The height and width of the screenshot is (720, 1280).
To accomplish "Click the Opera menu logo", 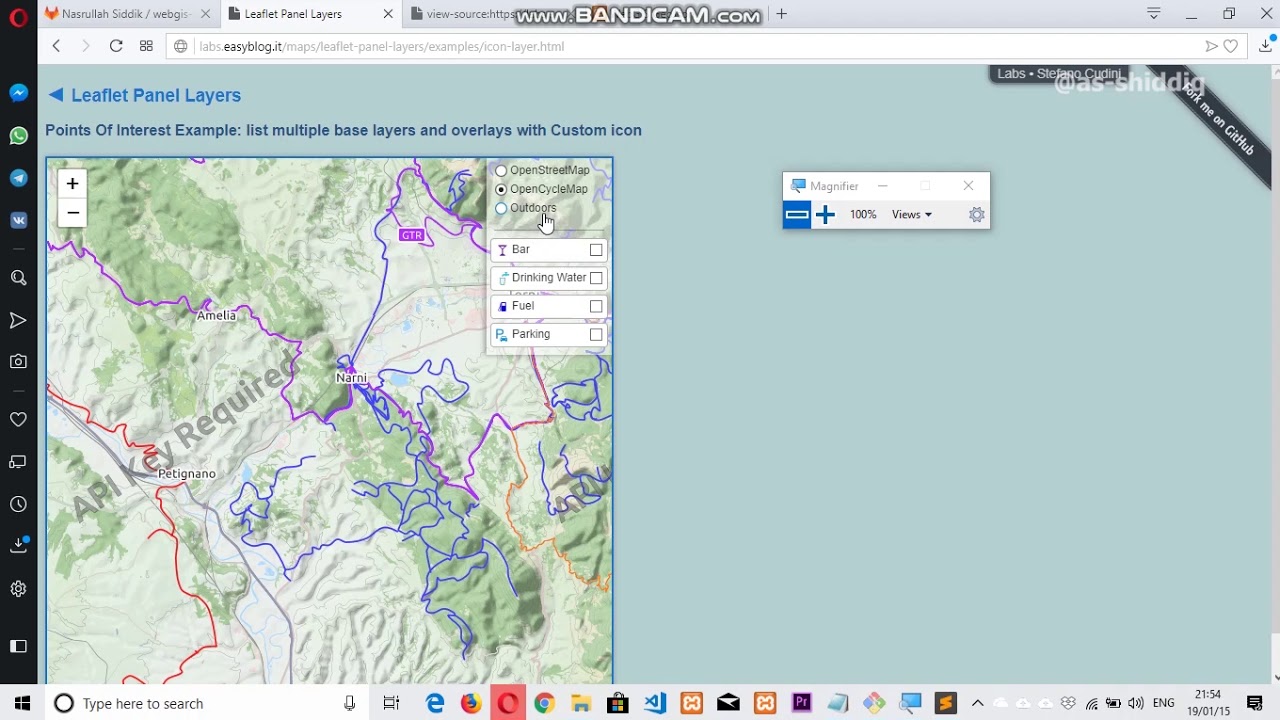I will pyautogui.click(x=18, y=17).
